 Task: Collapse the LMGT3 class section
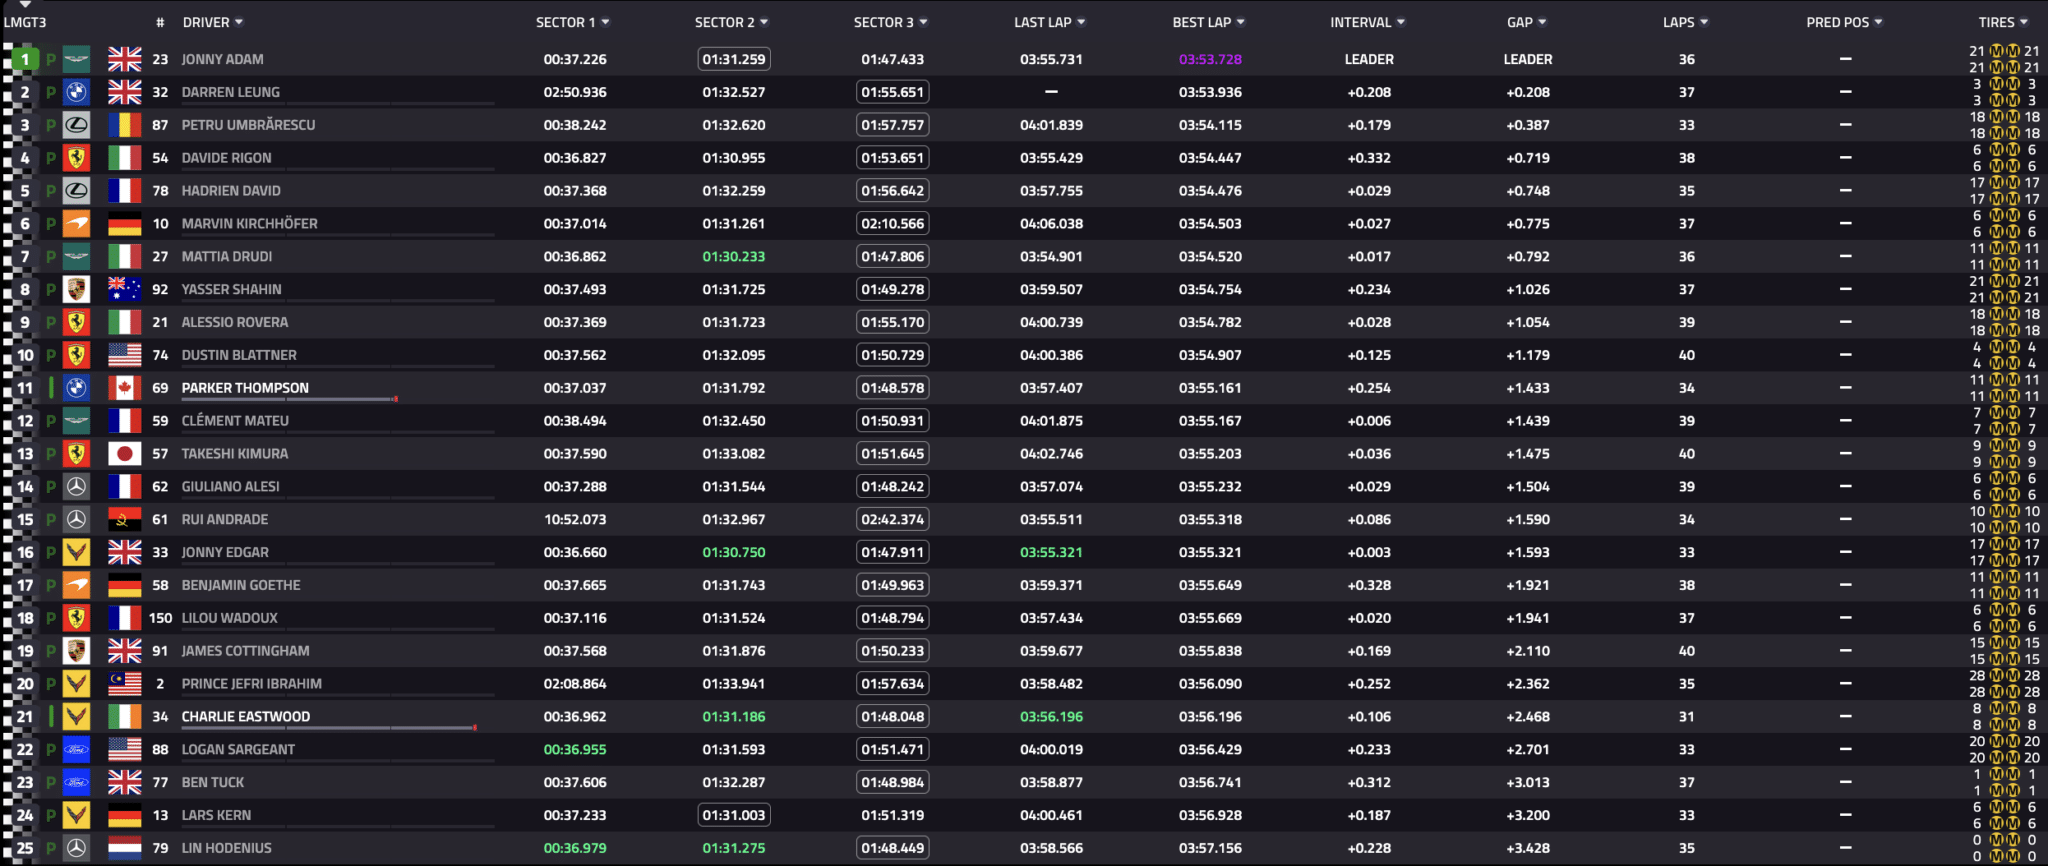coord(25,5)
